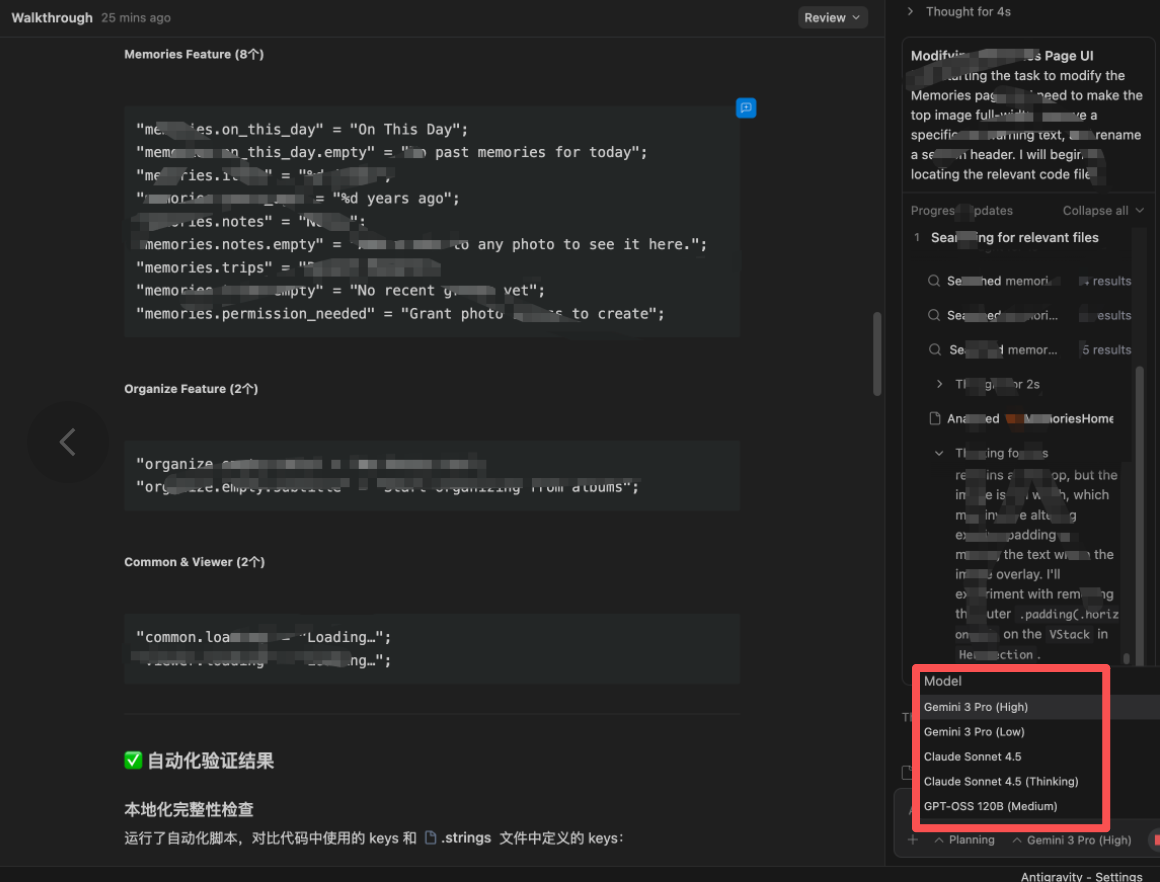The width and height of the screenshot is (1160, 882).
Task: Click the search icon of first search row
Action: pyautogui.click(x=934, y=281)
